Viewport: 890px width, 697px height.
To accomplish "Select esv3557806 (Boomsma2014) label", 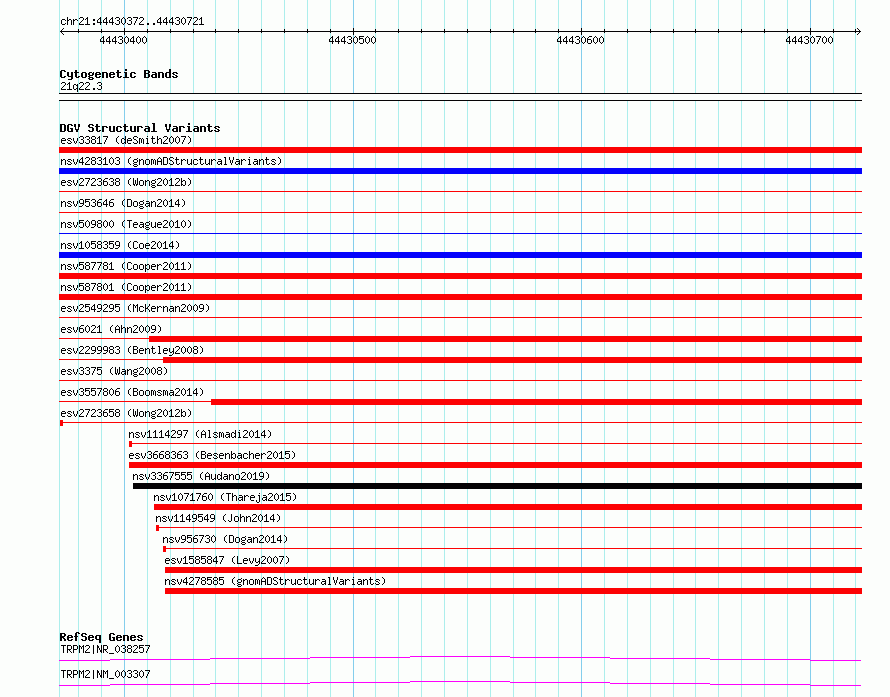I will (132, 392).
